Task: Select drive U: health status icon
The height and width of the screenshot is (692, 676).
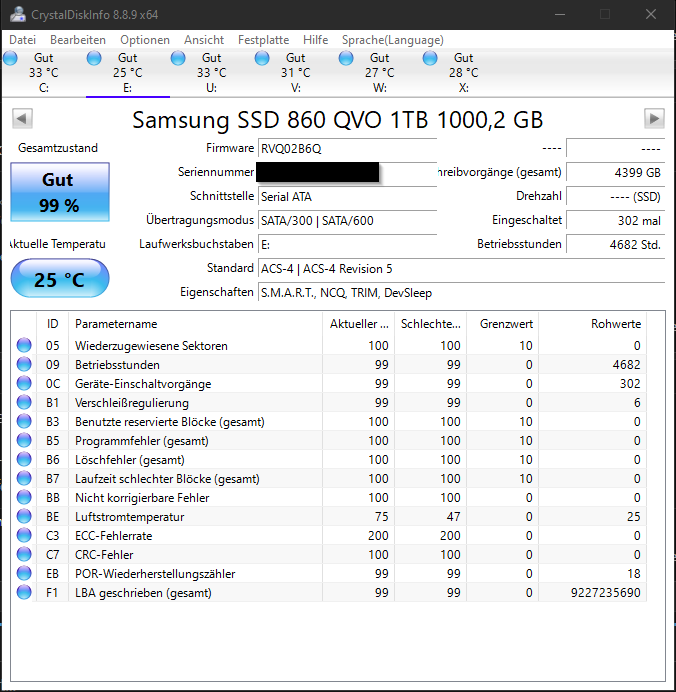Action: (178, 58)
